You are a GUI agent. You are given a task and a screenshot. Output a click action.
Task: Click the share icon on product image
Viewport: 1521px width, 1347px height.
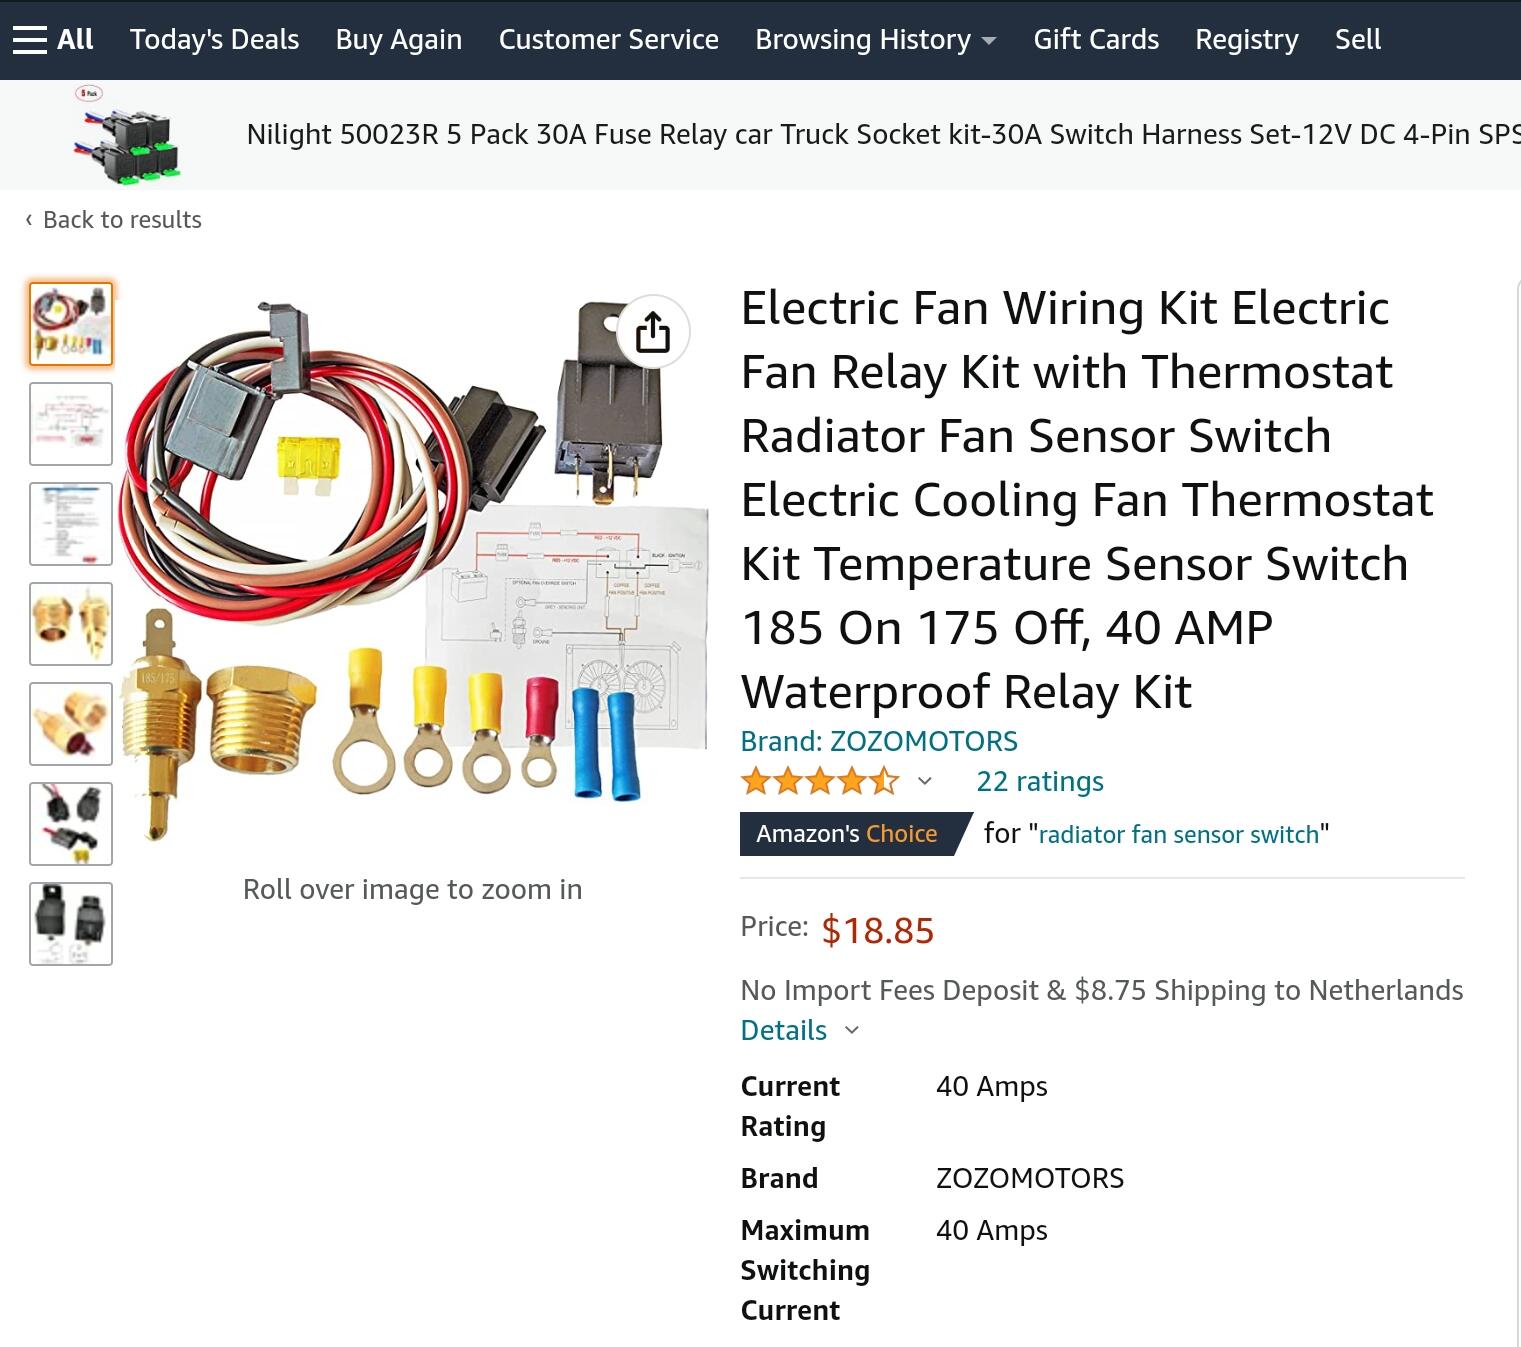[x=653, y=332]
